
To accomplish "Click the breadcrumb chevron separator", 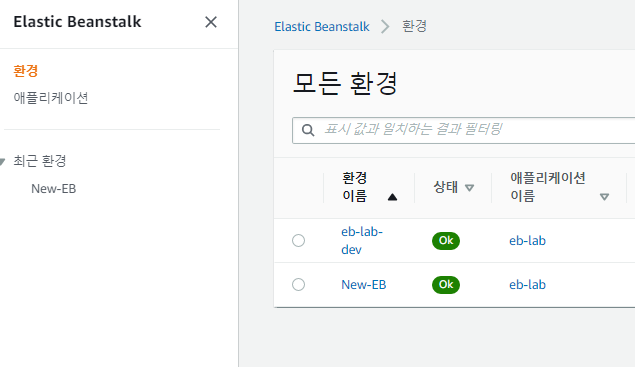I will pyautogui.click(x=385, y=27).
